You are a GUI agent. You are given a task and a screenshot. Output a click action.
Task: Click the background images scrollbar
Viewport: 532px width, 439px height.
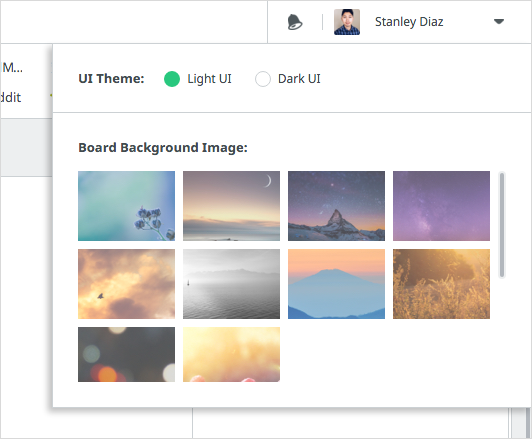coord(502,225)
